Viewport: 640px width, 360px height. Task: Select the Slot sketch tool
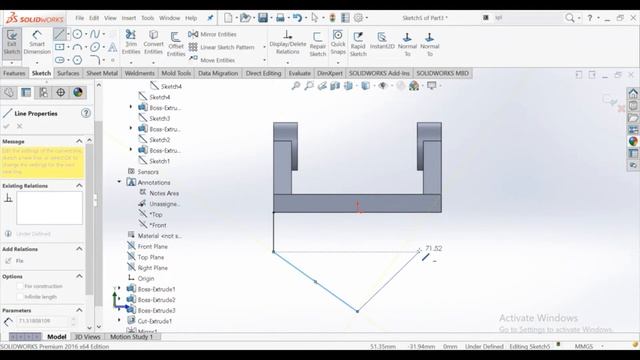pos(60,60)
